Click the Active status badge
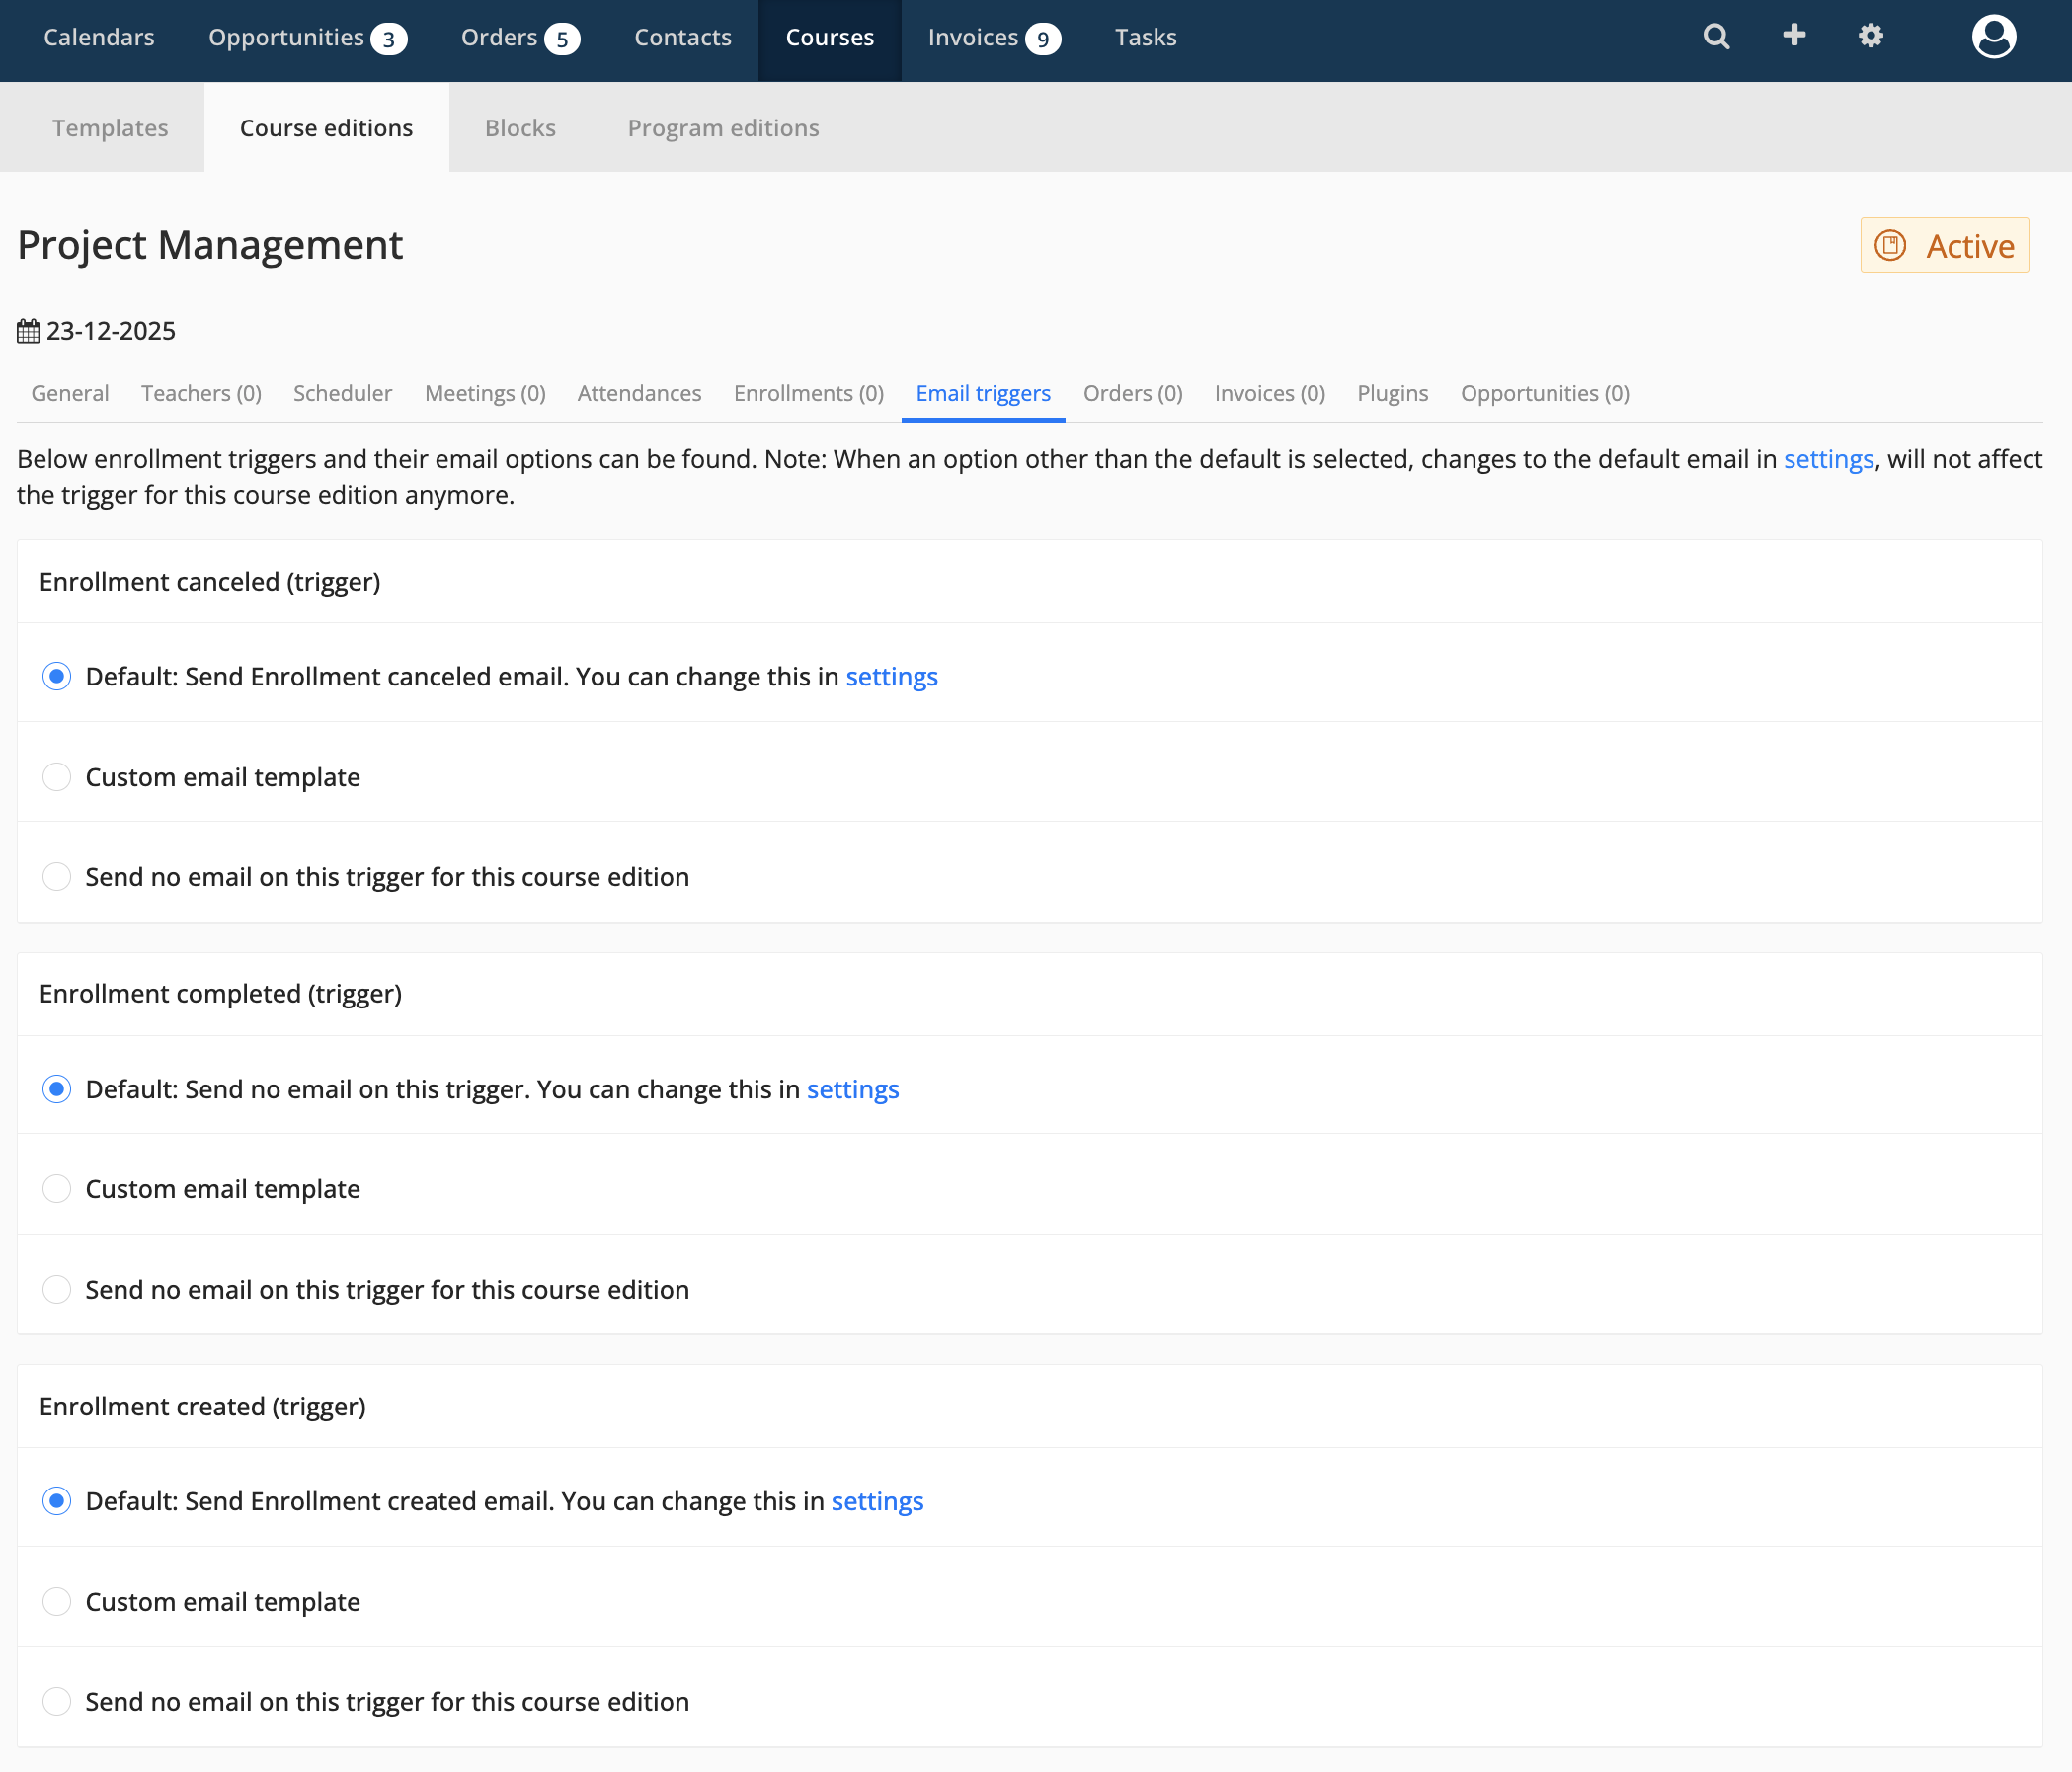2072x1772 pixels. tap(1944, 245)
